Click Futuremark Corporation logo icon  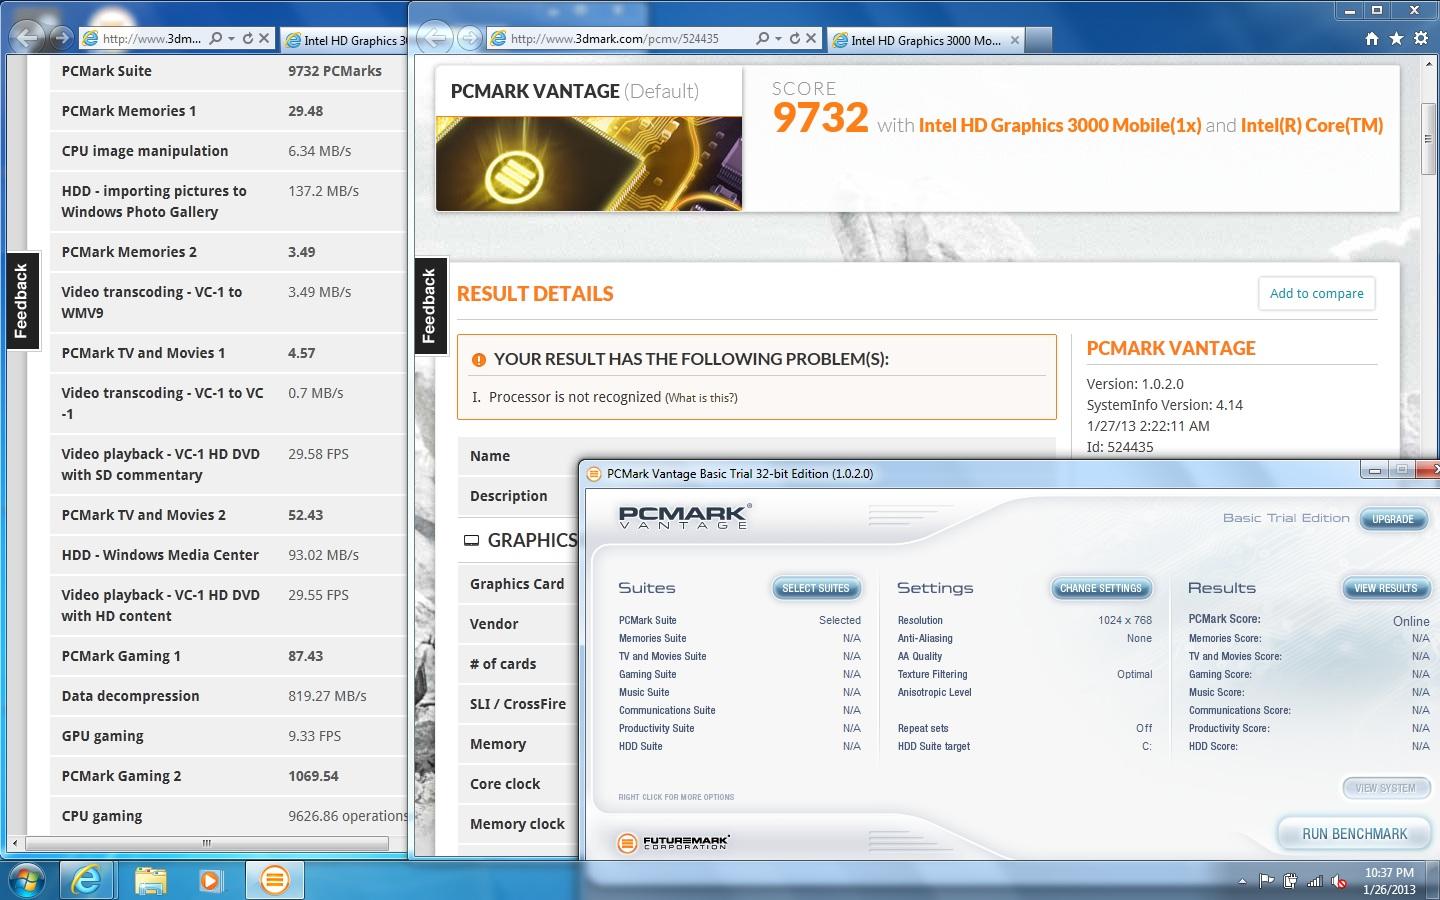(x=627, y=843)
